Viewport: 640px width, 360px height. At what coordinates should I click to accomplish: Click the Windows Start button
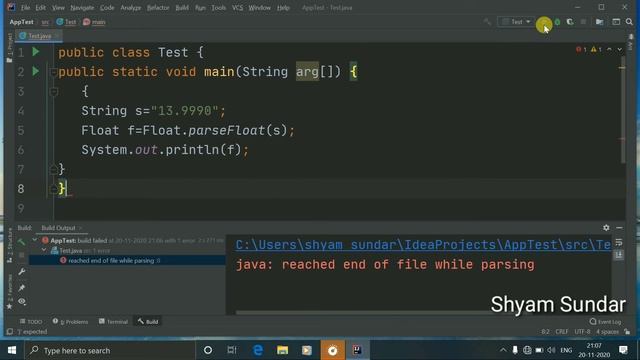(x=12, y=350)
